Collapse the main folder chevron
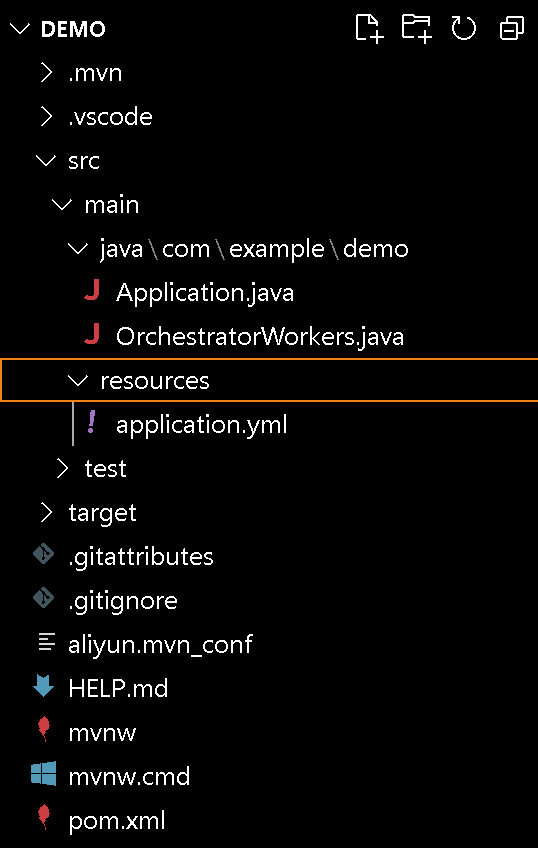 (62, 205)
